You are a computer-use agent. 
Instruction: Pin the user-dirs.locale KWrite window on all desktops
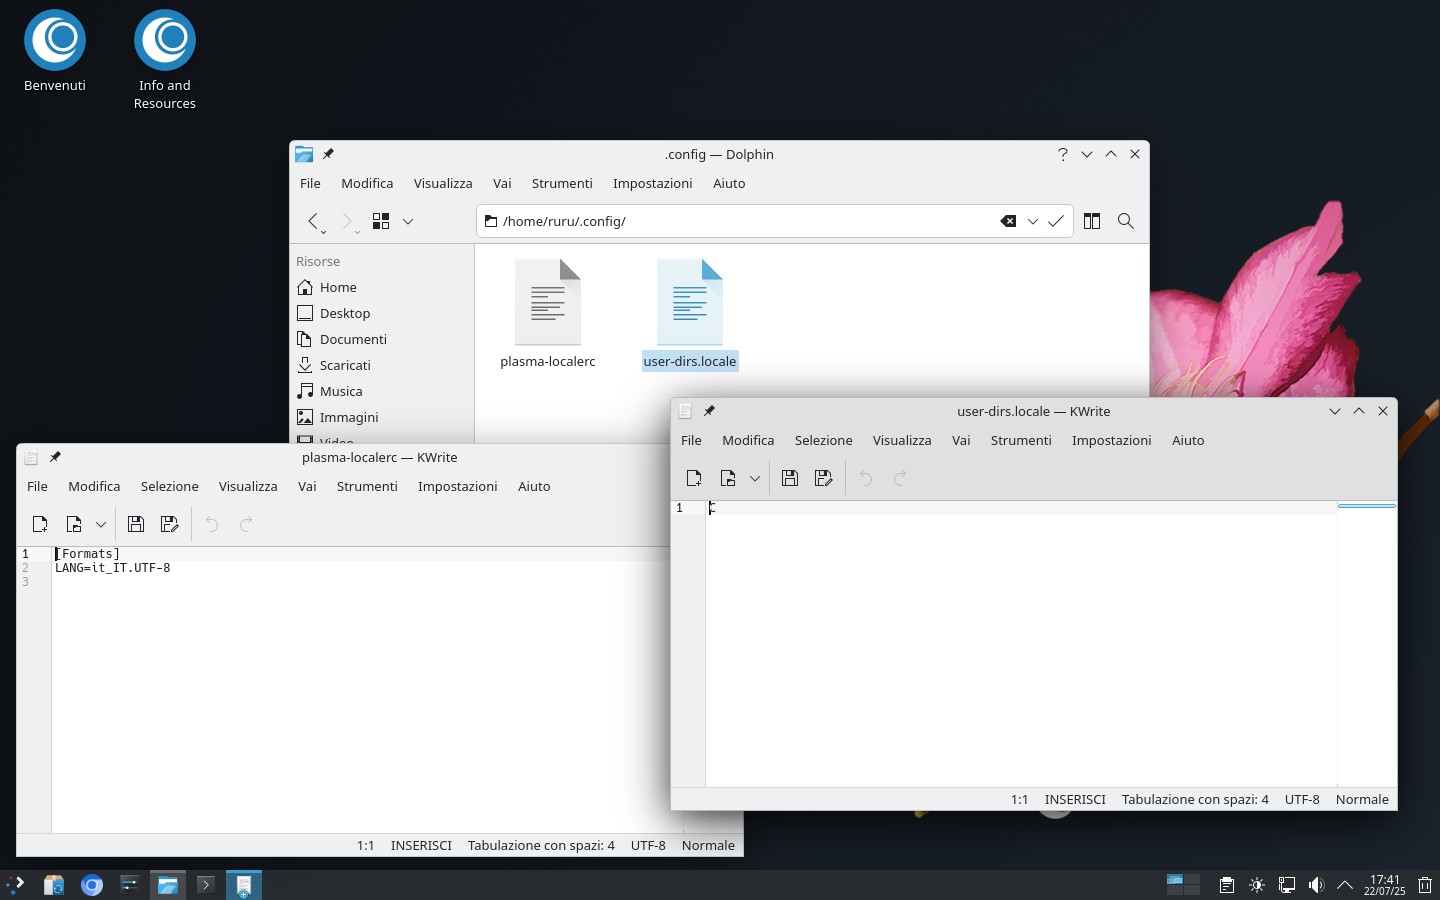709,411
